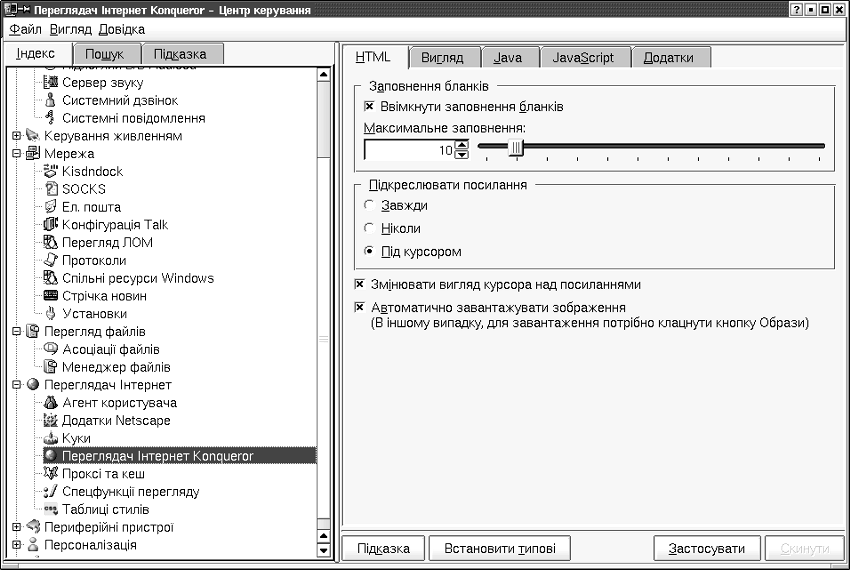Click the Kisdndock icon in the tree
This screenshot has height=570, width=850.
point(51,171)
